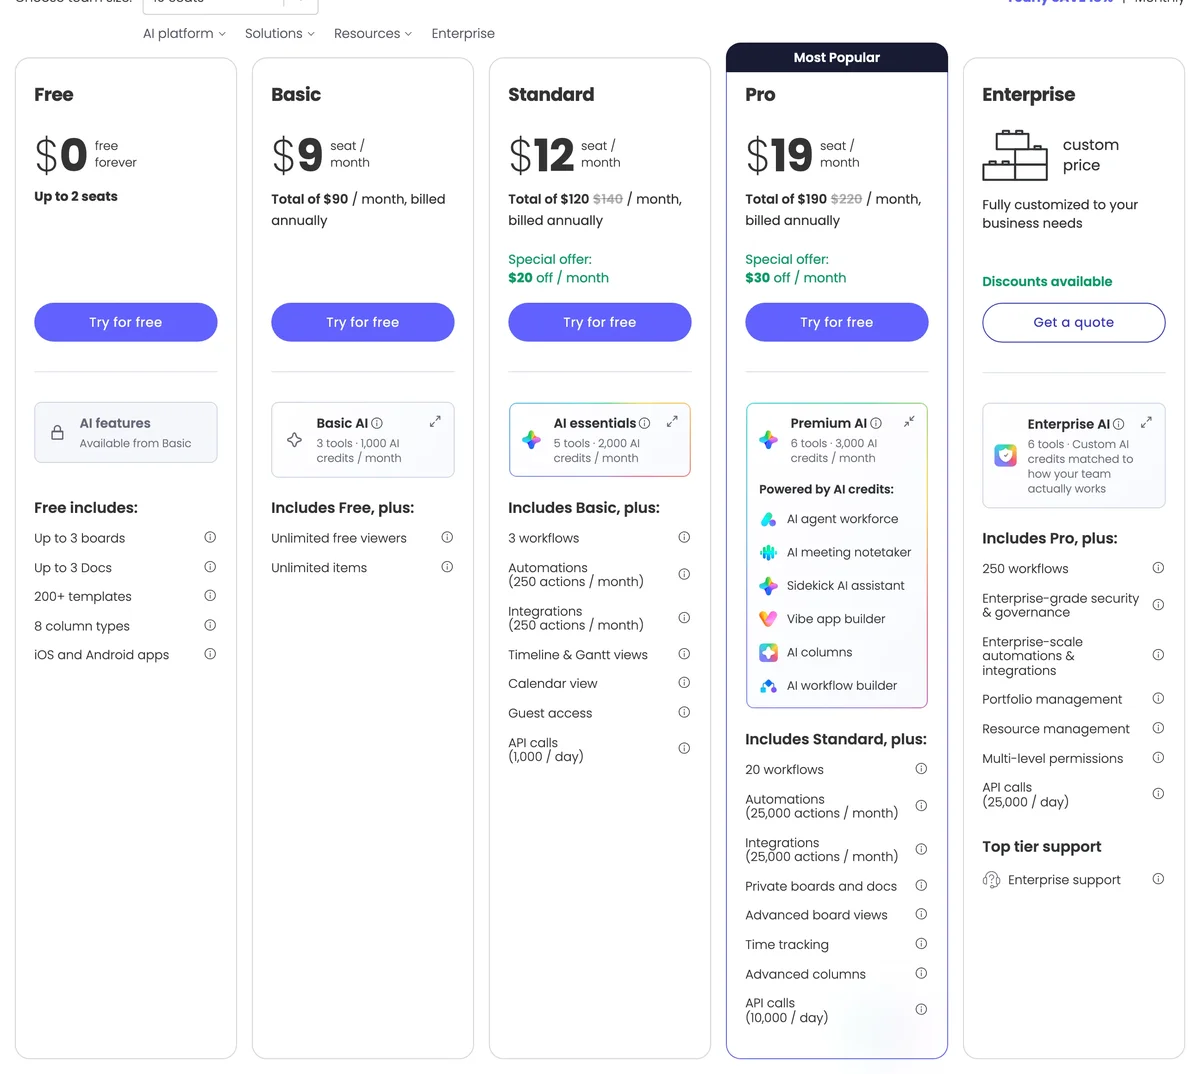This screenshot has height=1074, width=1200.
Task: Open the AI platform dropdown menu
Action: 184,33
